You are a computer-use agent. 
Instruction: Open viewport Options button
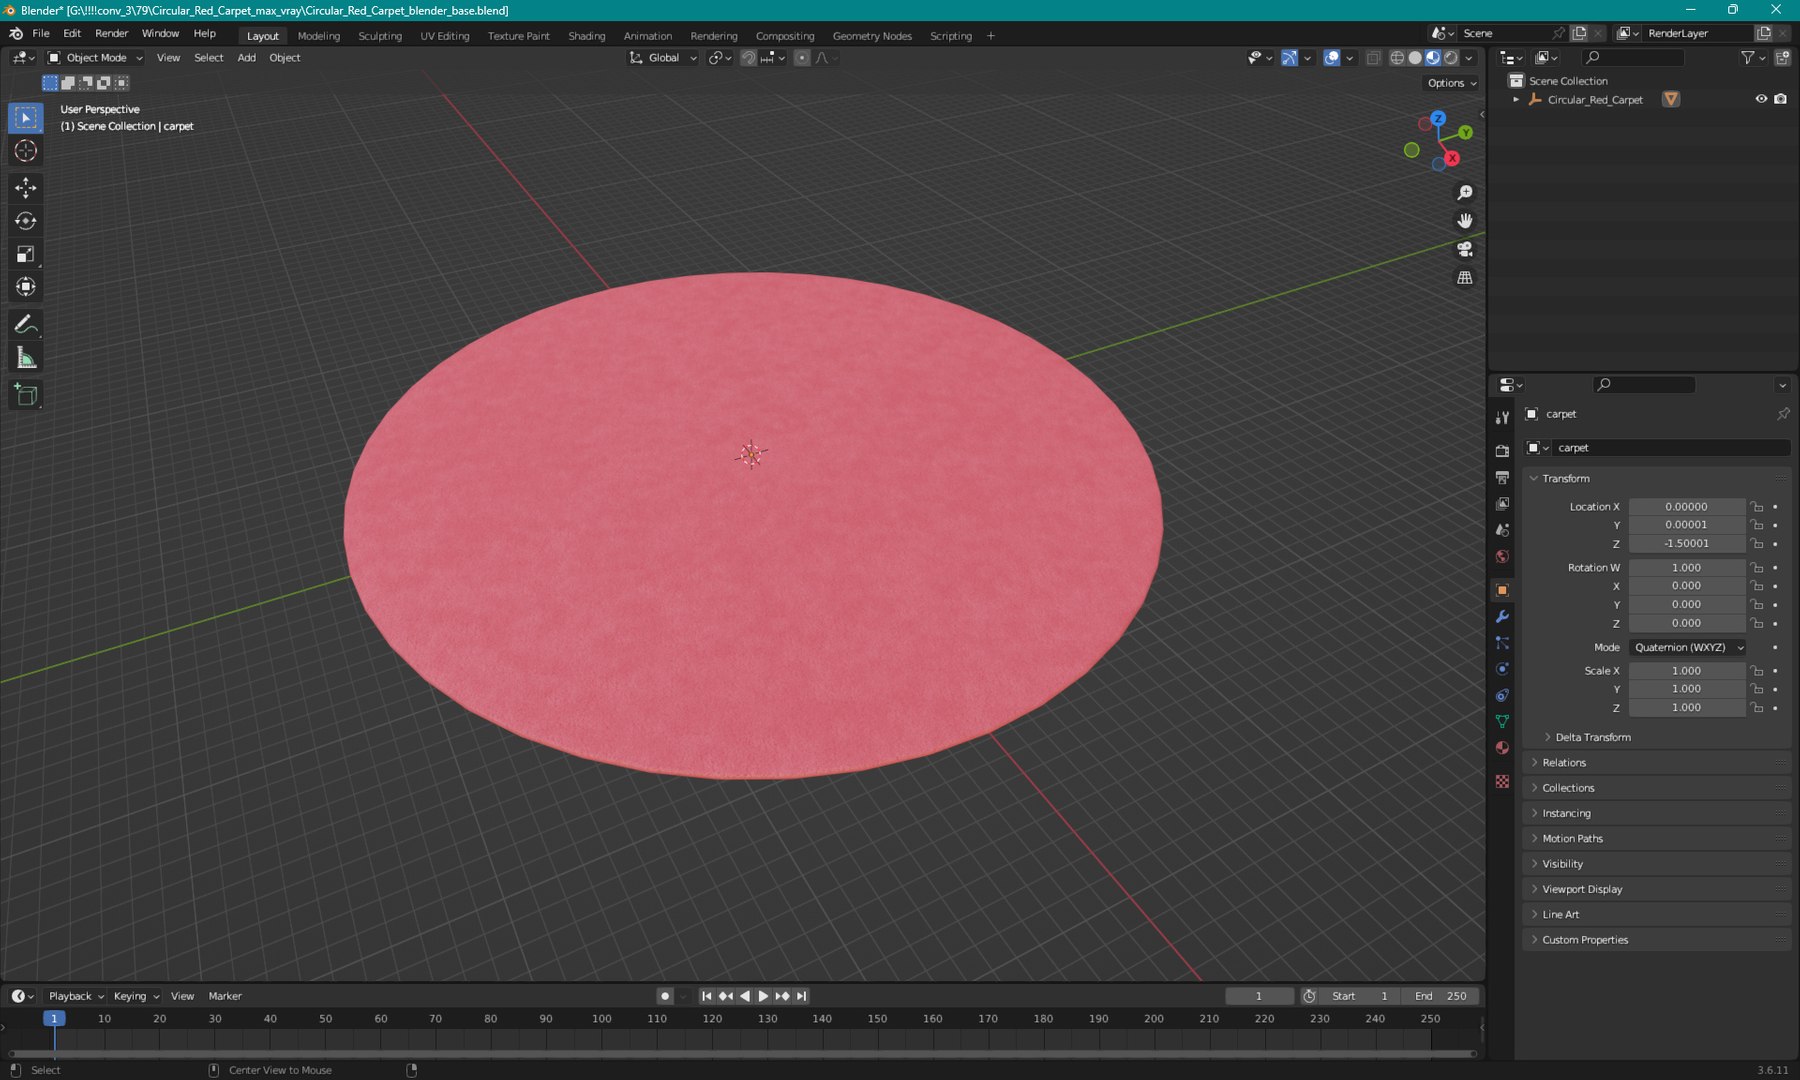tap(1452, 83)
